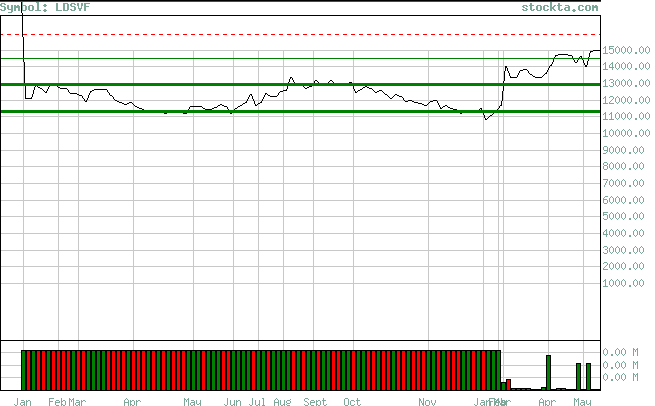
Task: Click the 14000.00 price axis label
Action: pos(626,66)
